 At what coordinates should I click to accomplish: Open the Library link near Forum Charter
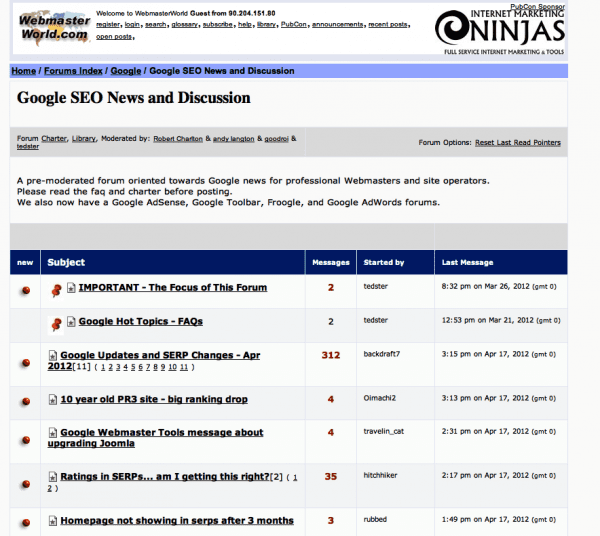coord(83,138)
